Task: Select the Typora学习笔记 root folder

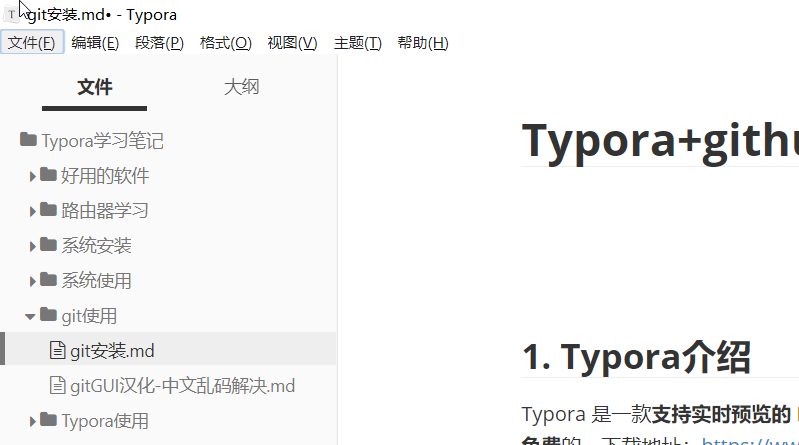Action: coord(102,141)
